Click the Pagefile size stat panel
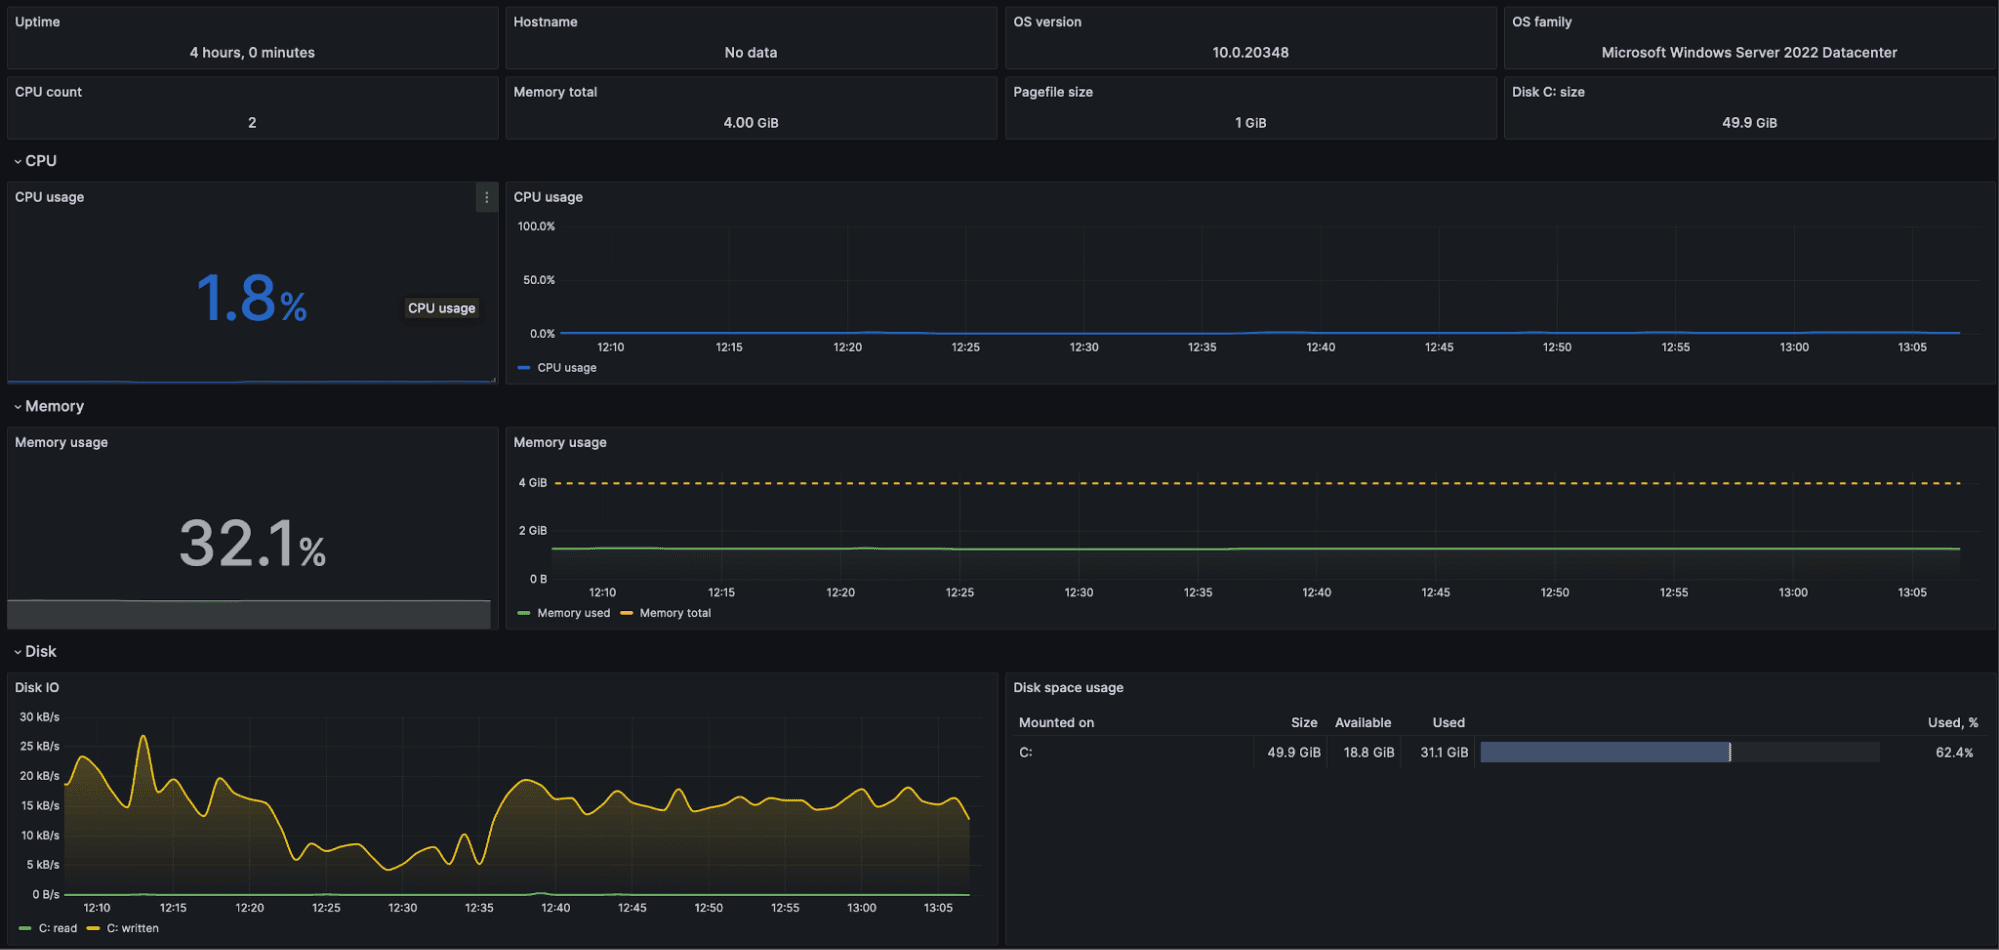 (1249, 107)
